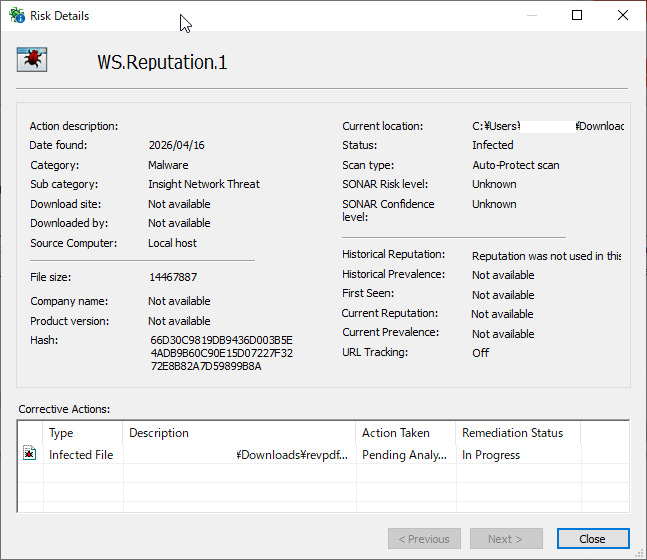647x560 pixels.
Task: Click the Local host source value
Action: point(172,243)
